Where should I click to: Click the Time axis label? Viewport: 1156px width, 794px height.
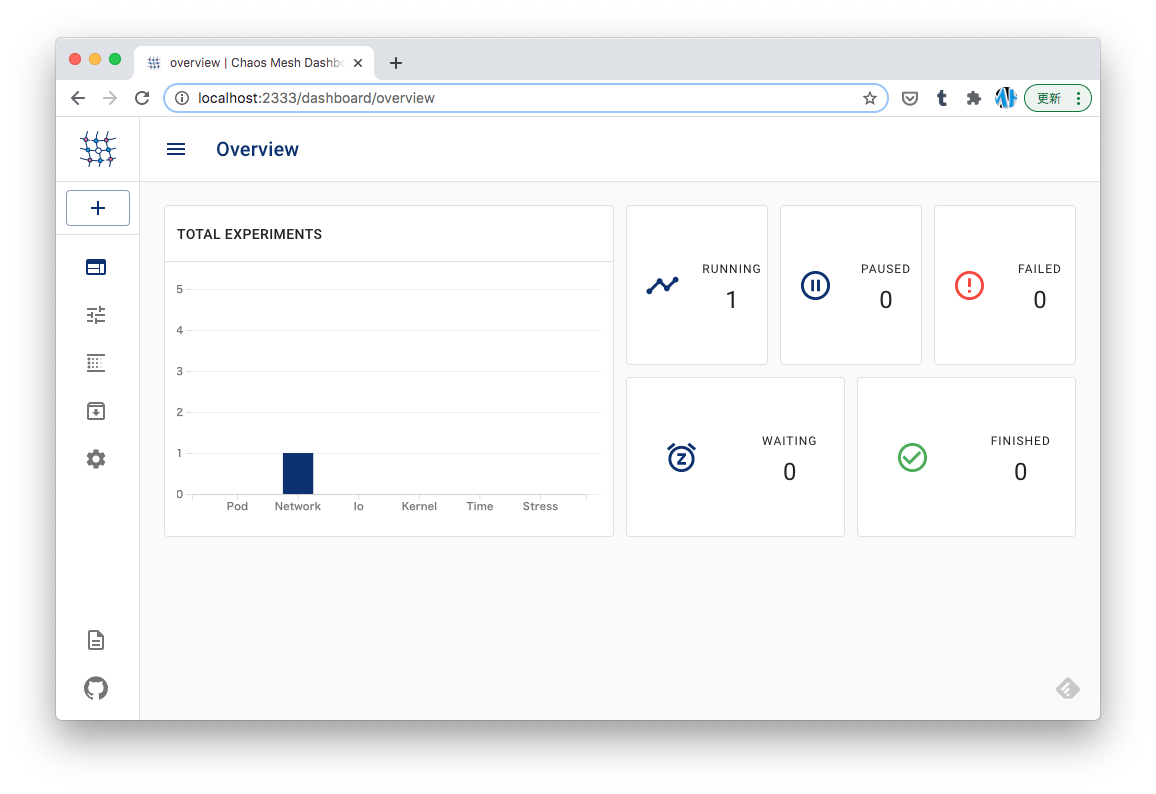tap(480, 506)
